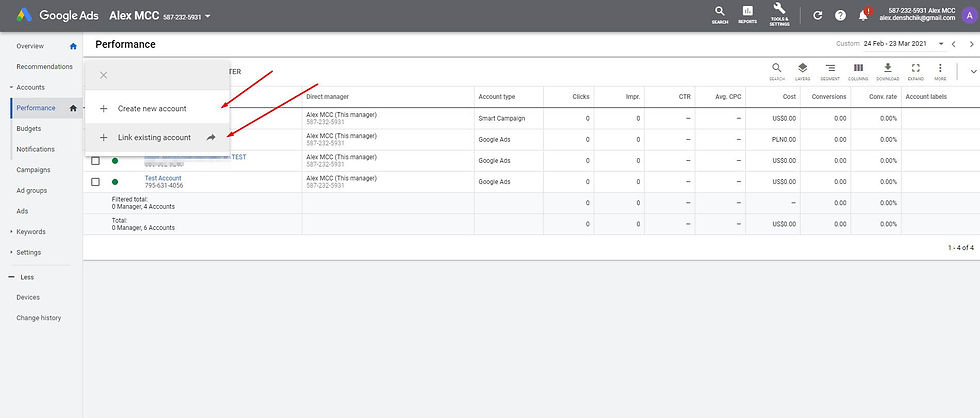Go to next date range arrow

point(971,44)
